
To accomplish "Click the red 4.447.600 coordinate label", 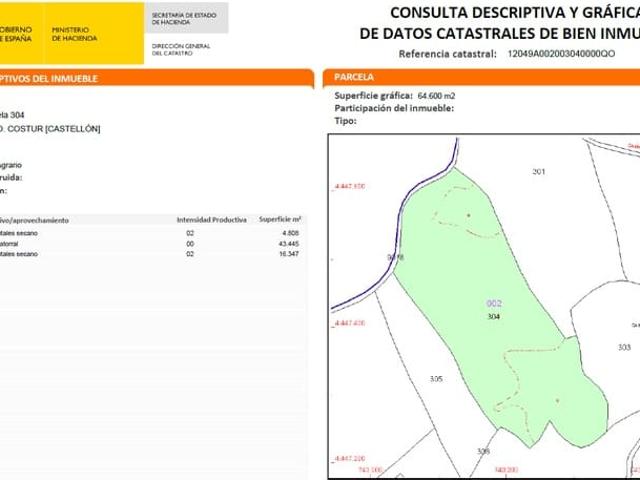I will click(x=349, y=187).
